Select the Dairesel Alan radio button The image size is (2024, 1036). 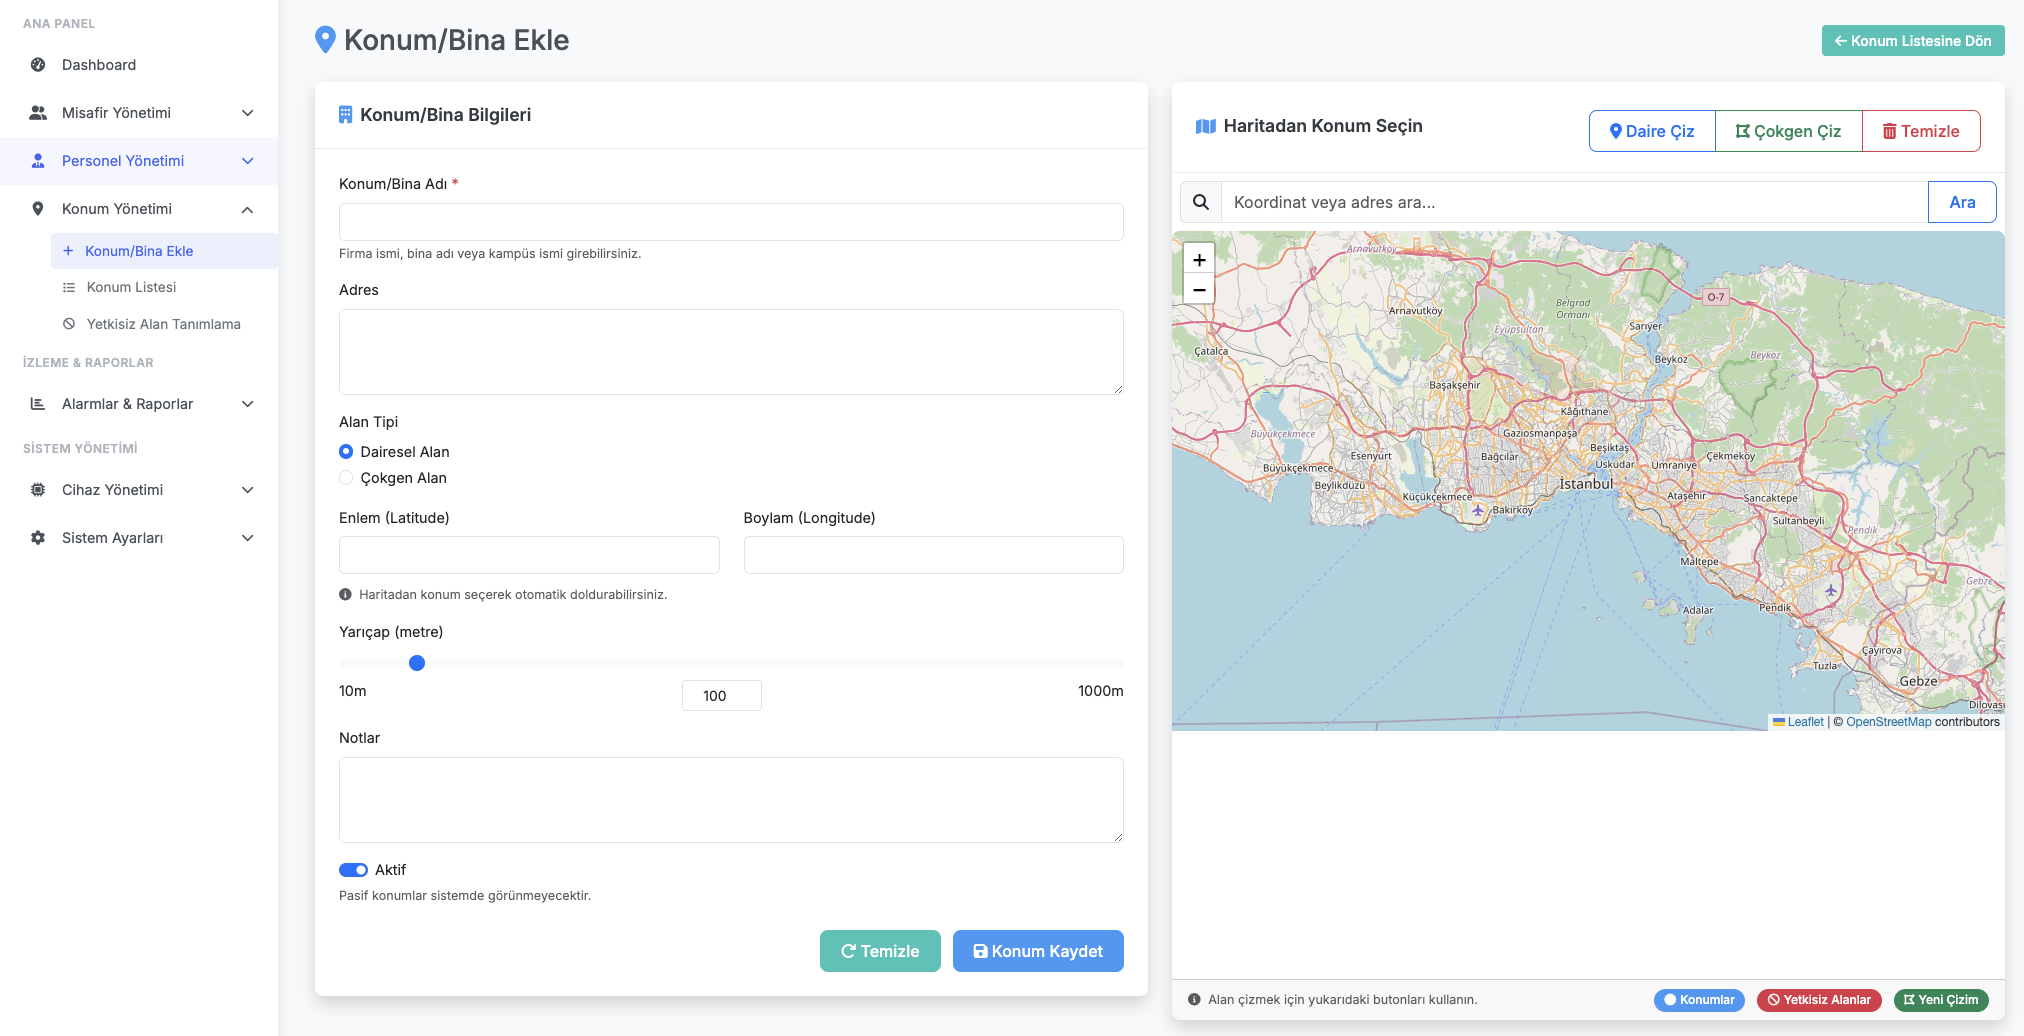coord(346,452)
